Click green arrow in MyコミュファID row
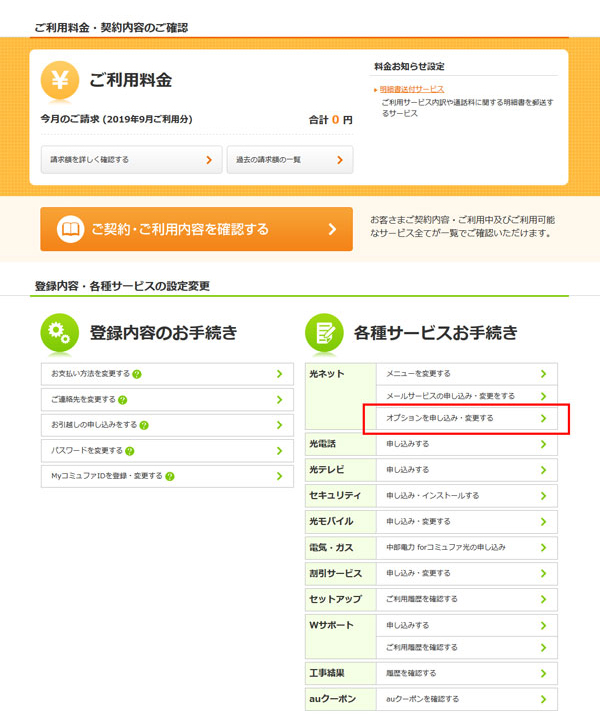This screenshot has width=600, height=720. (279, 476)
